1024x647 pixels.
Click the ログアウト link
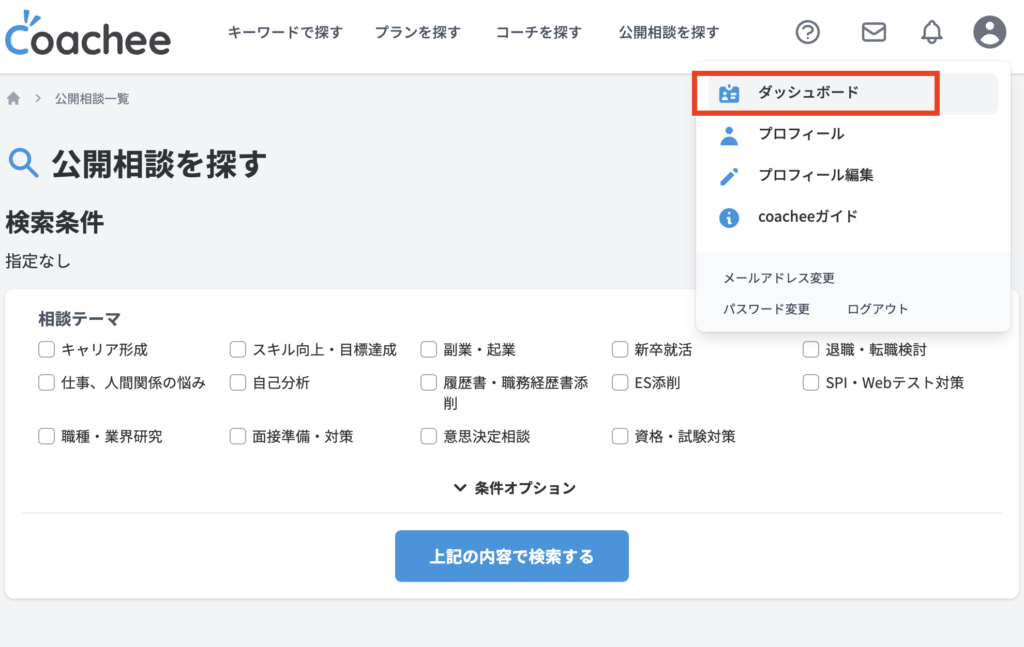point(877,309)
